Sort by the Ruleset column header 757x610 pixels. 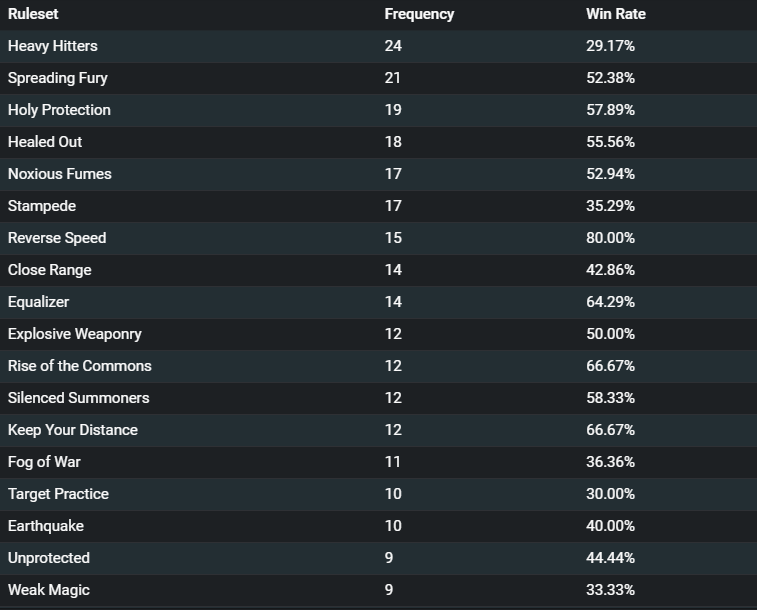point(33,14)
